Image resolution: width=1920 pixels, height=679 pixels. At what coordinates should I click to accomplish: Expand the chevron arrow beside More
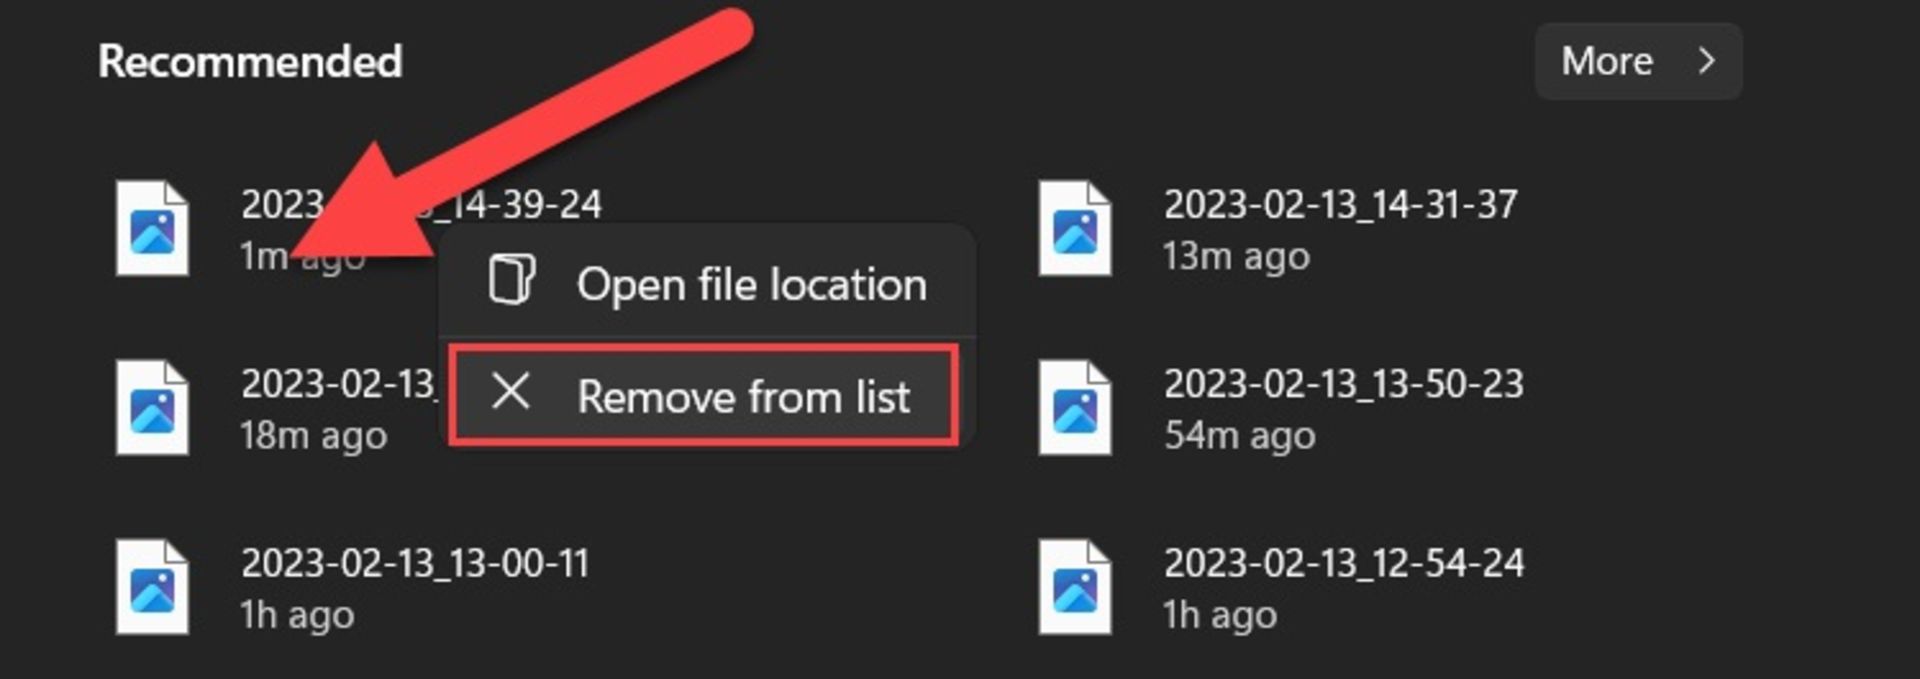tap(1706, 61)
